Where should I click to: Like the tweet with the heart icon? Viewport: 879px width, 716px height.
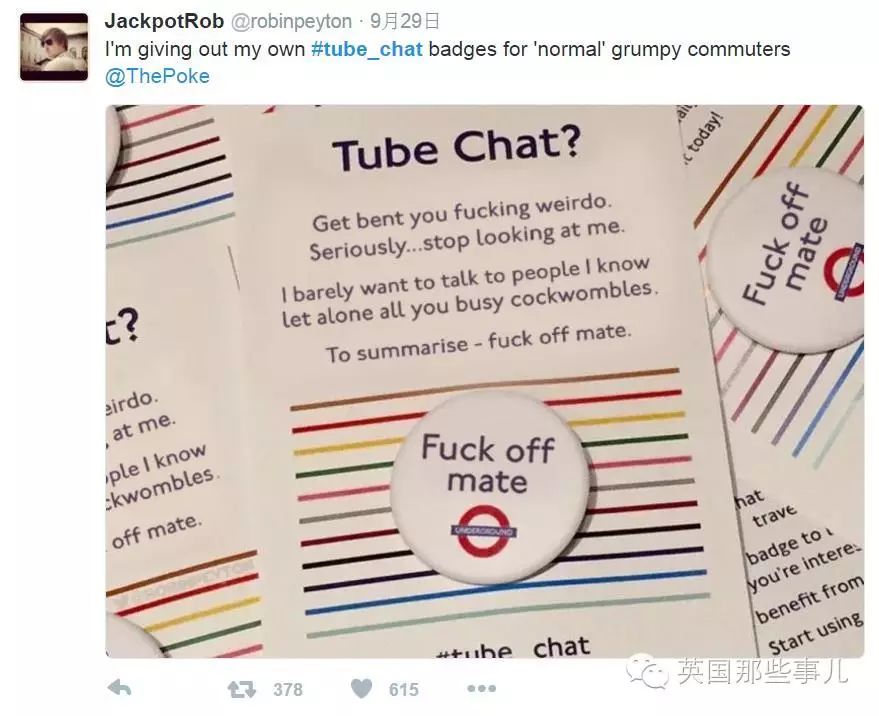click(x=361, y=689)
